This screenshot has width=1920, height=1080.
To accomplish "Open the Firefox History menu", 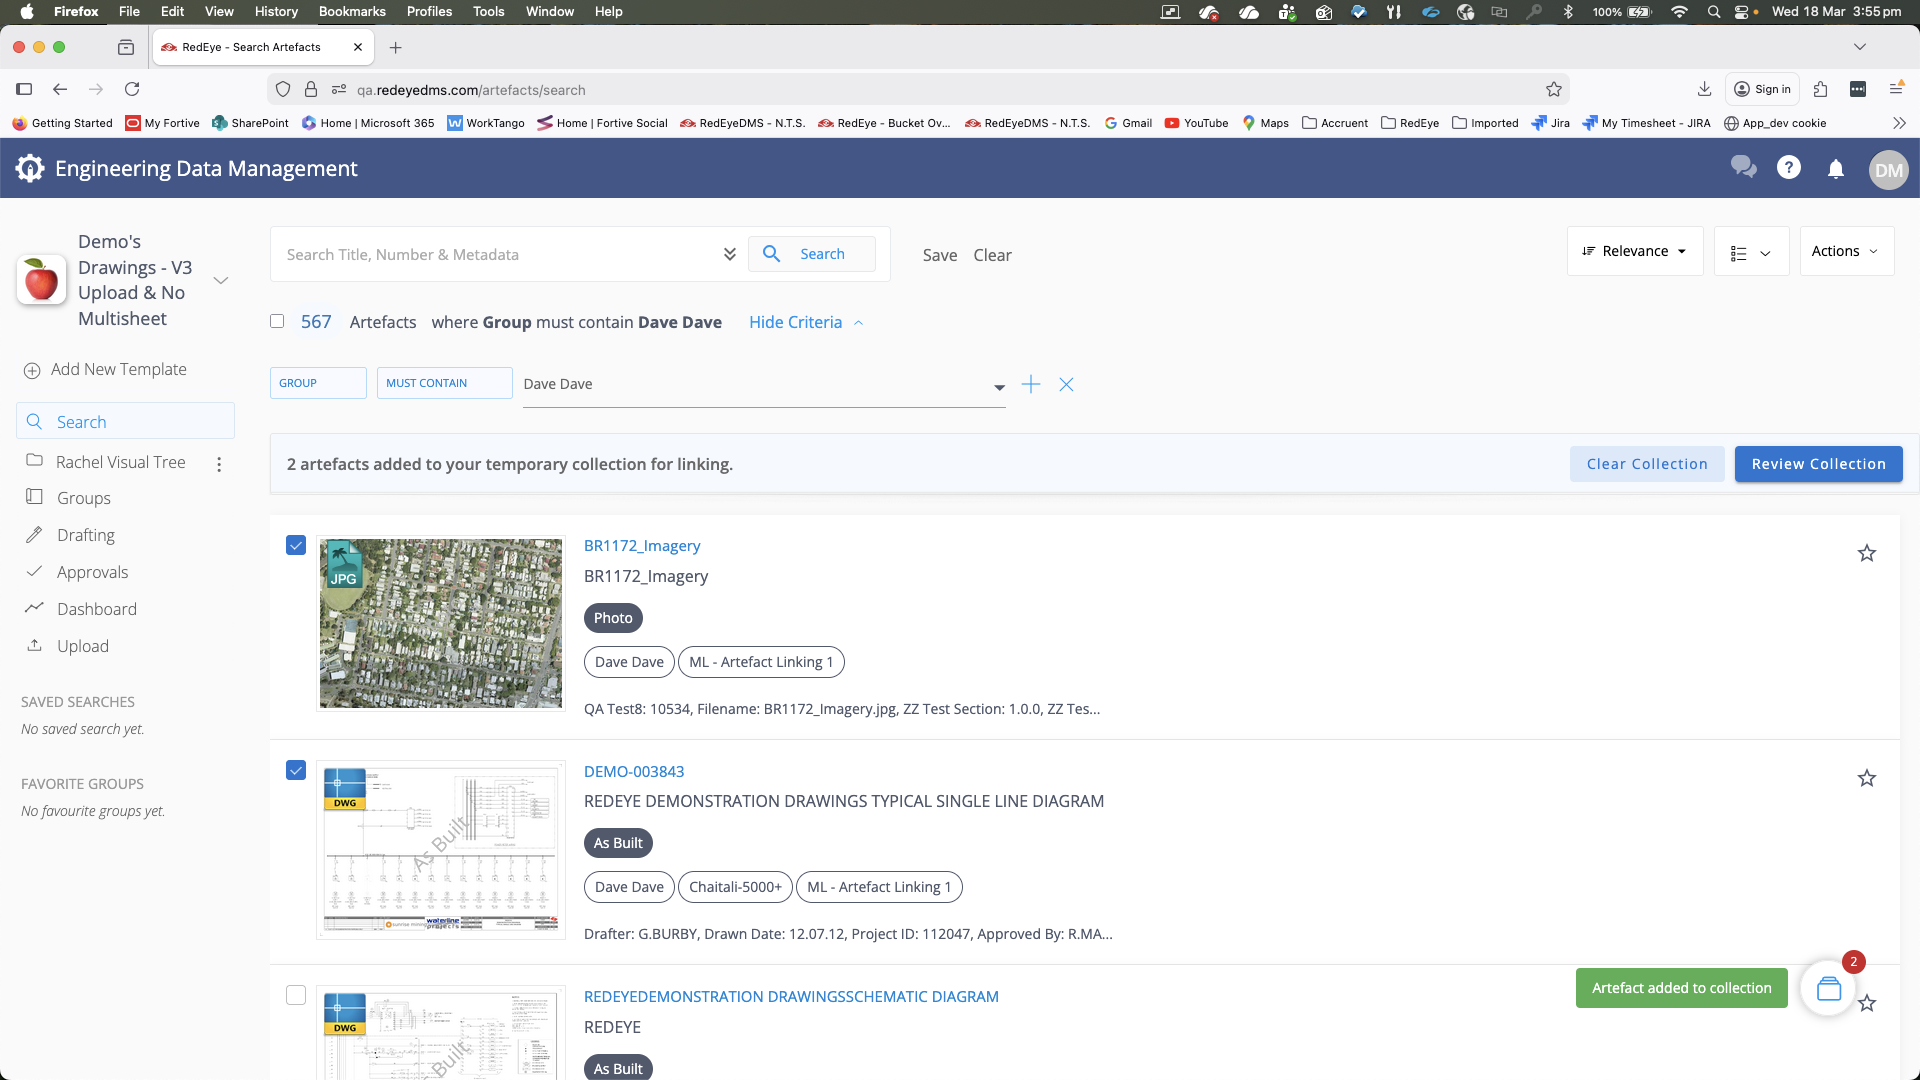I will coord(276,11).
